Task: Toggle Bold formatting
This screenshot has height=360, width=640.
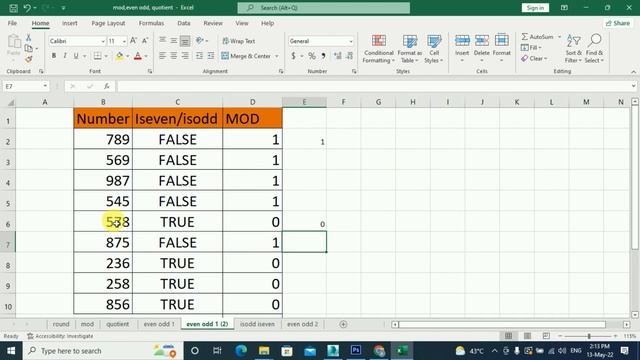Action: 53,56
